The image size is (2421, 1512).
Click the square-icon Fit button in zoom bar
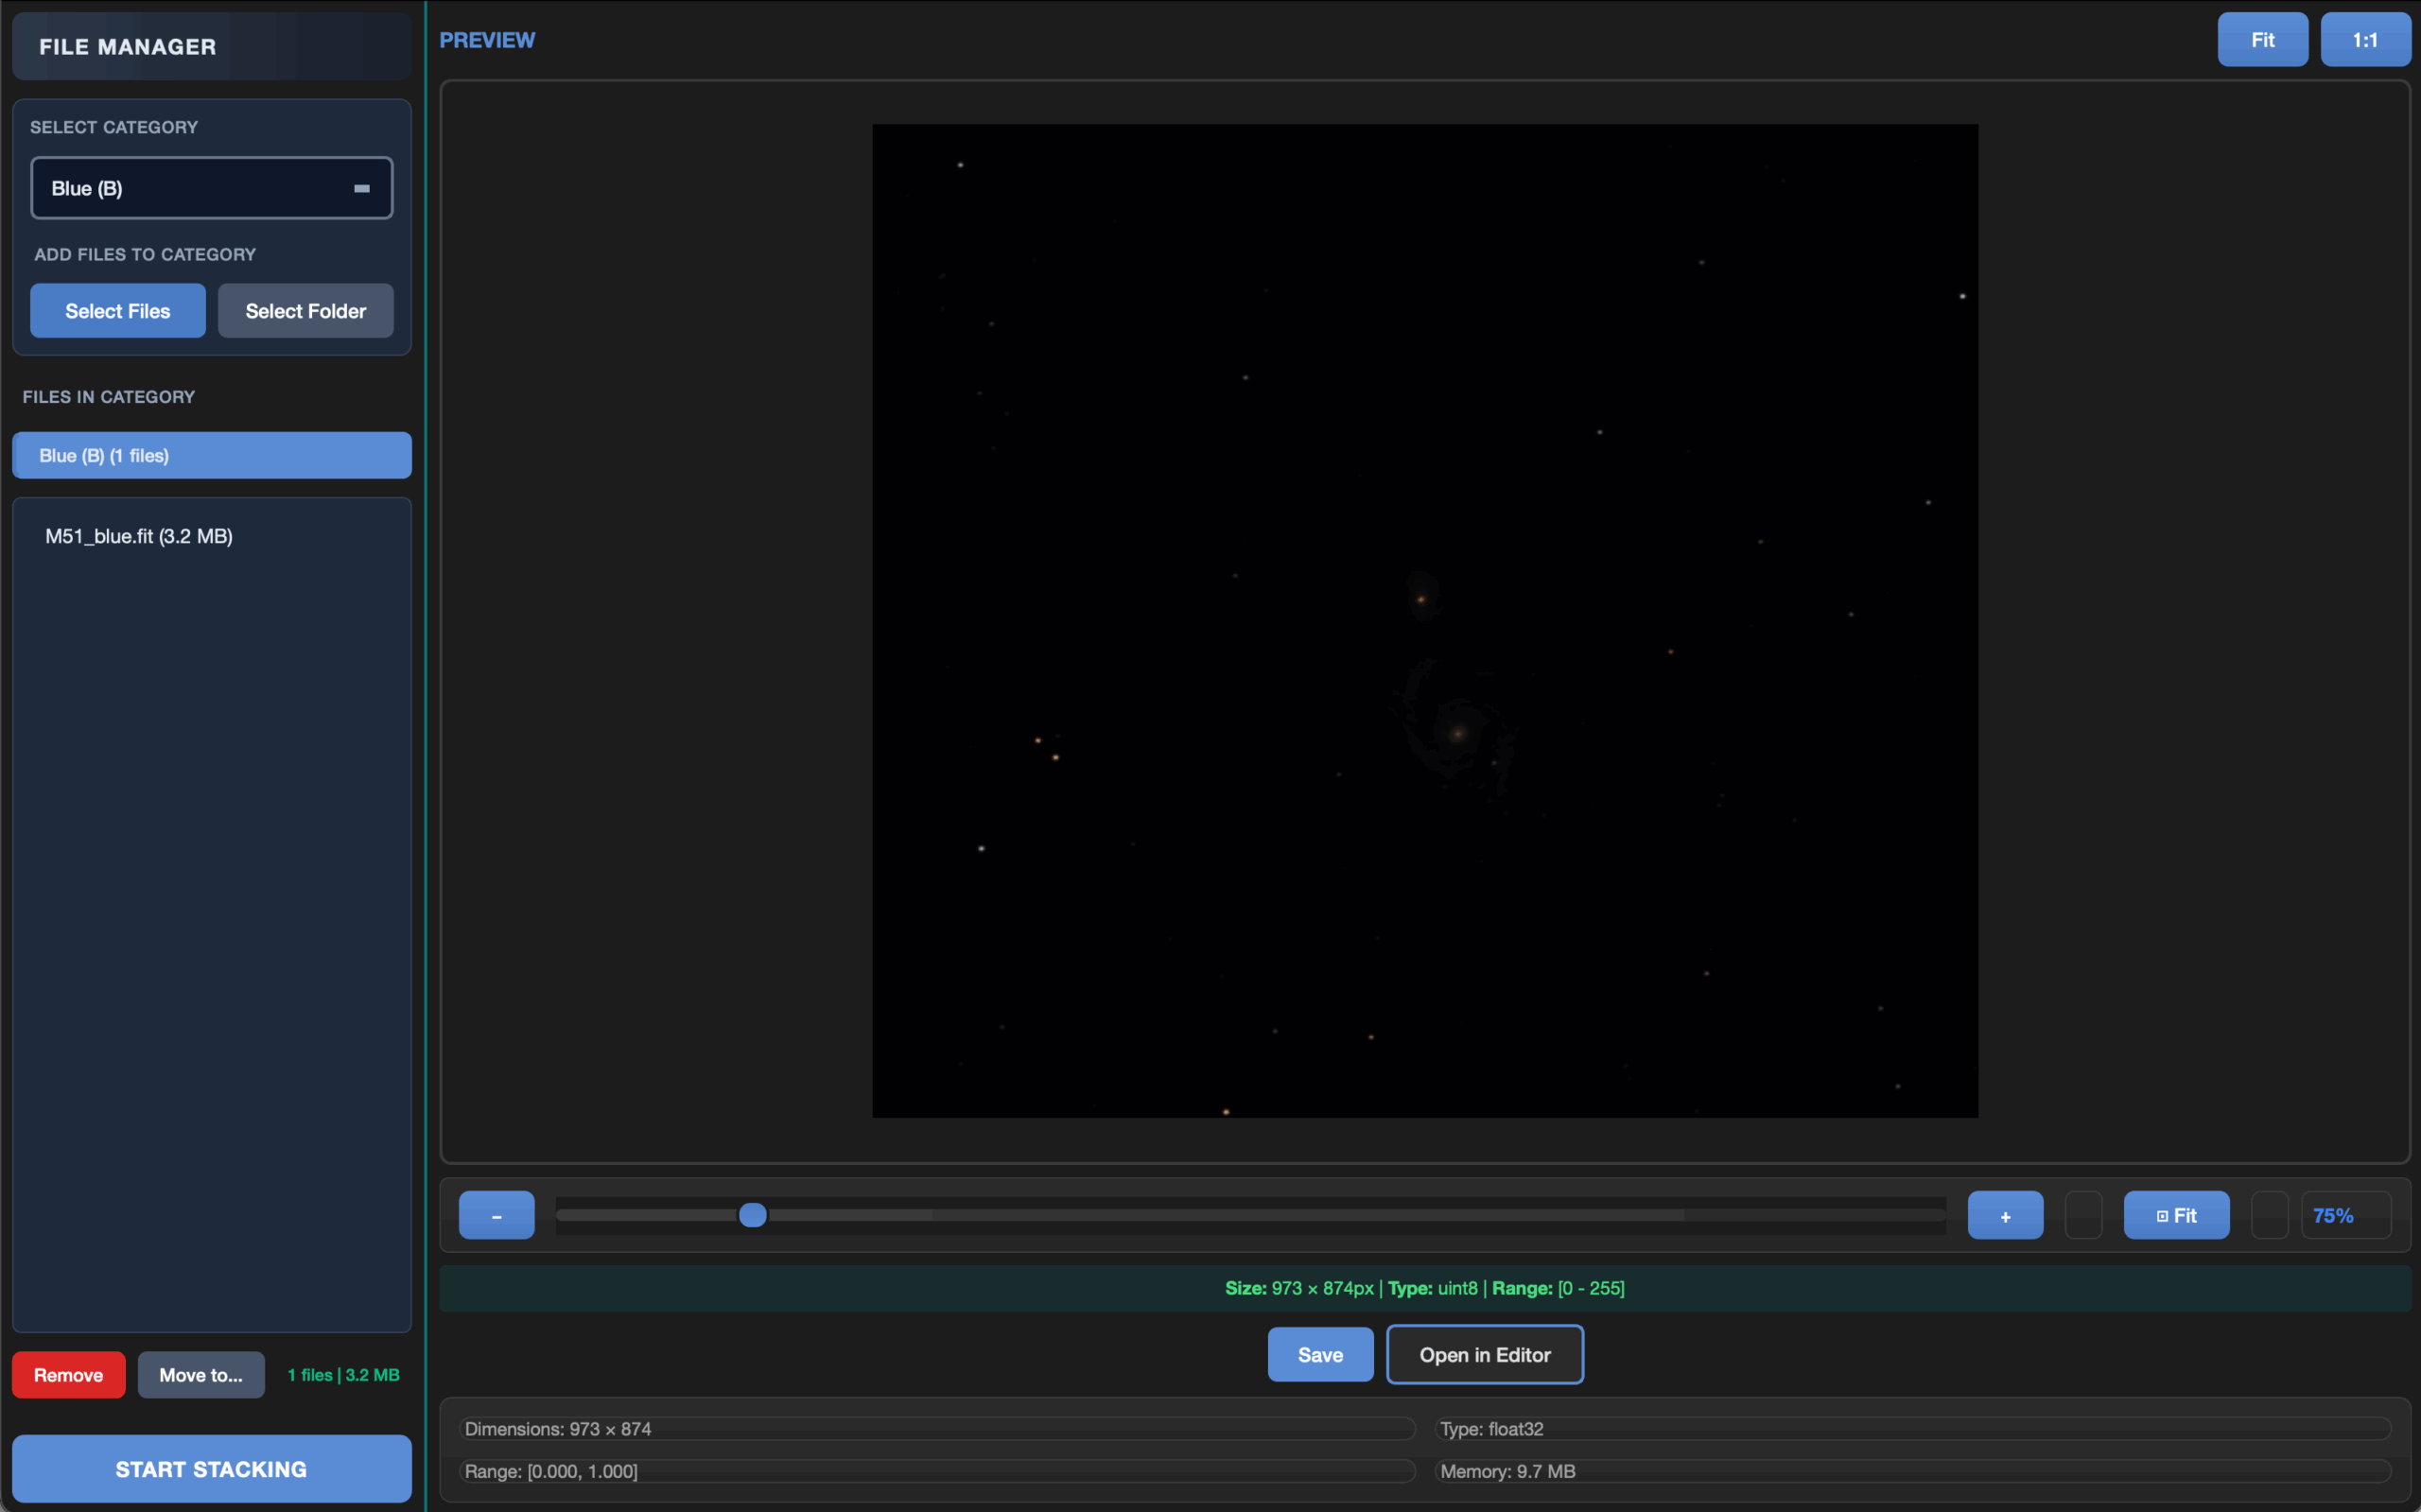(x=2175, y=1216)
